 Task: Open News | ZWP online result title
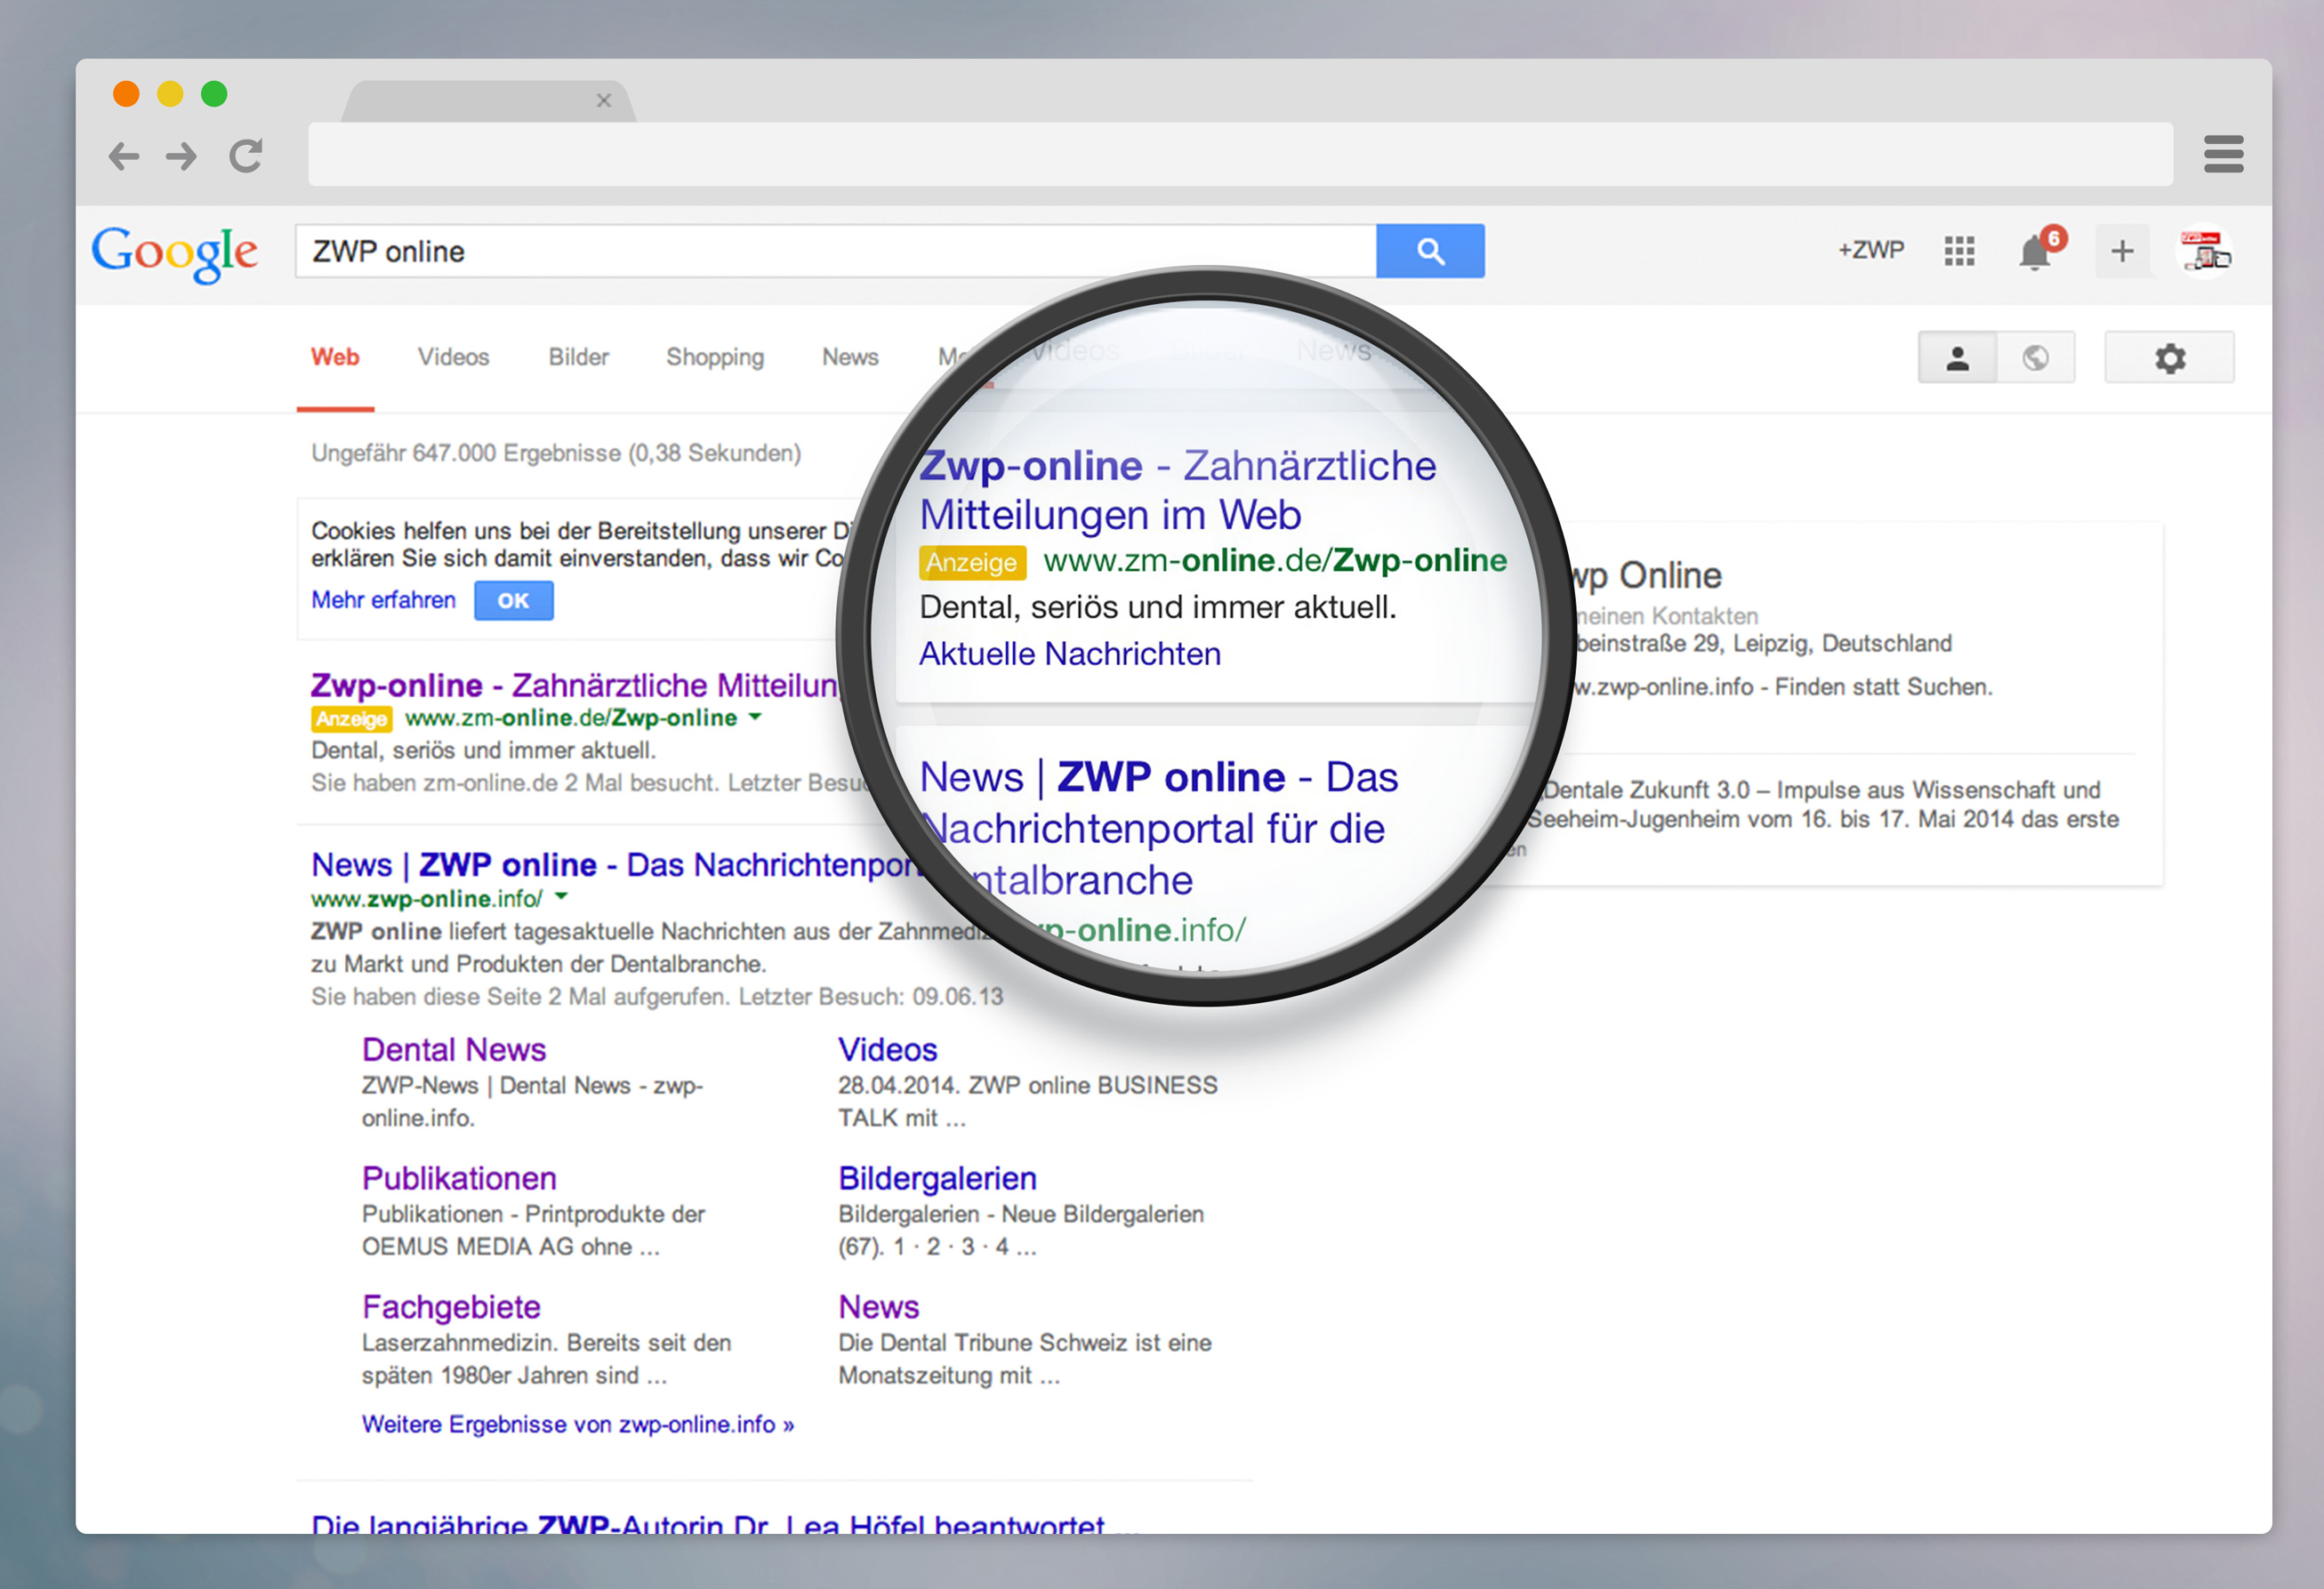(x=615, y=865)
